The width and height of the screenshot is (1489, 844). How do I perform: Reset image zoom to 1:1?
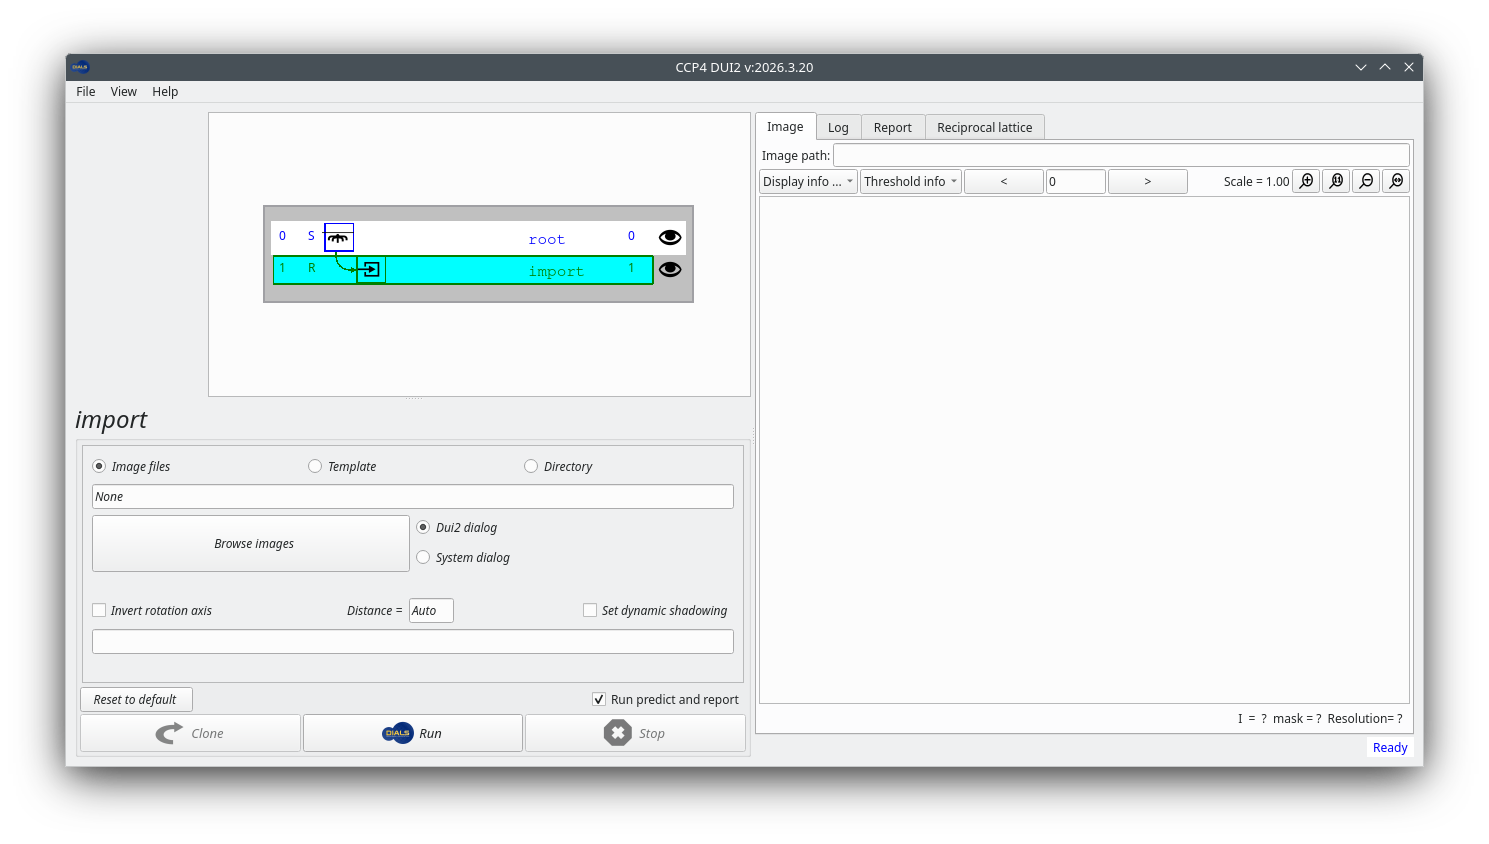1336,181
